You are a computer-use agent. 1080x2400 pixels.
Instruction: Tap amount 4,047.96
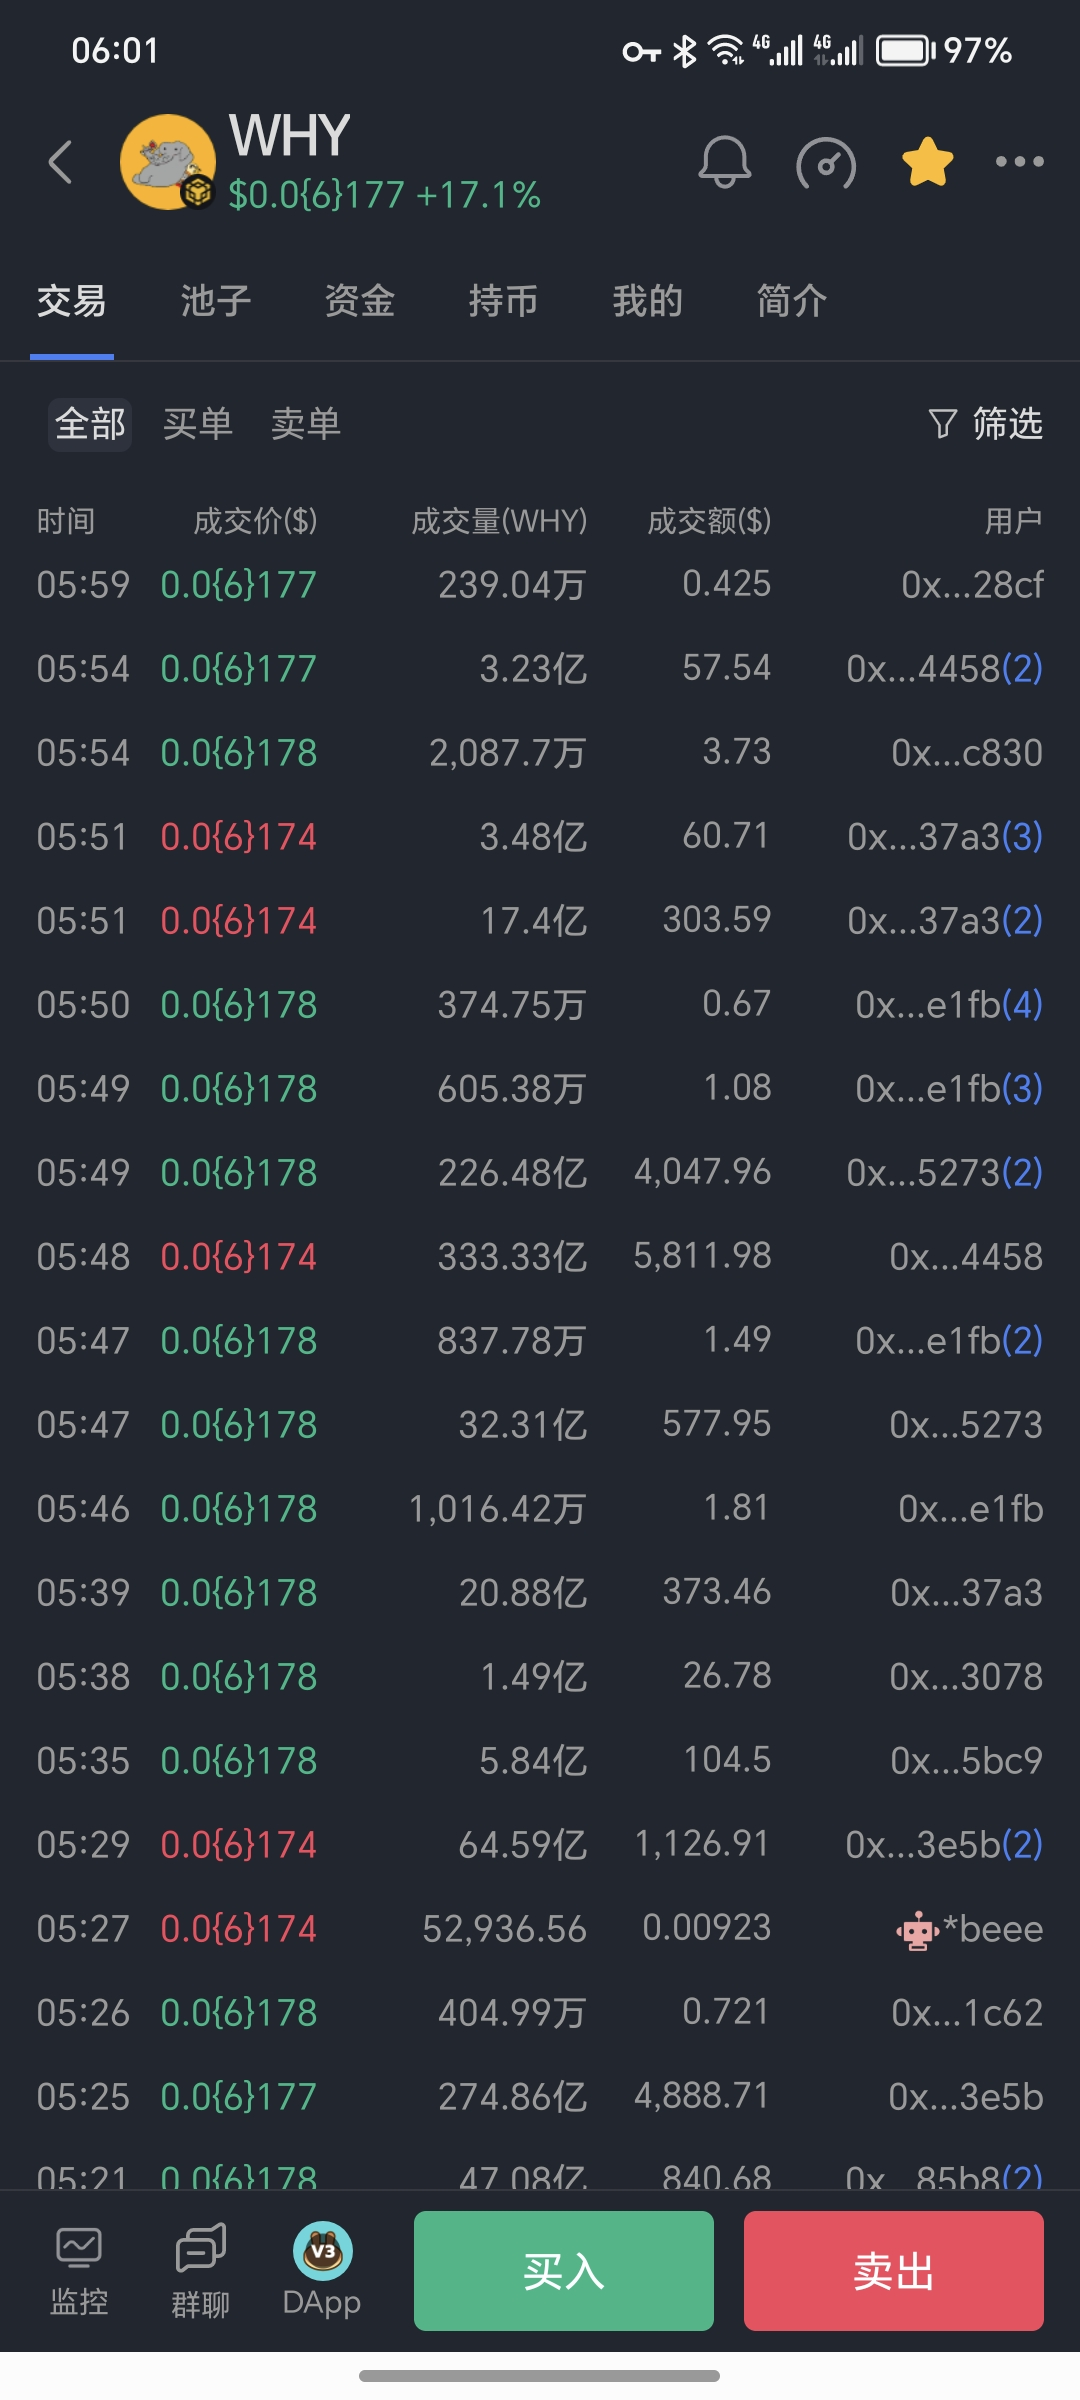click(x=702, y=1172)
